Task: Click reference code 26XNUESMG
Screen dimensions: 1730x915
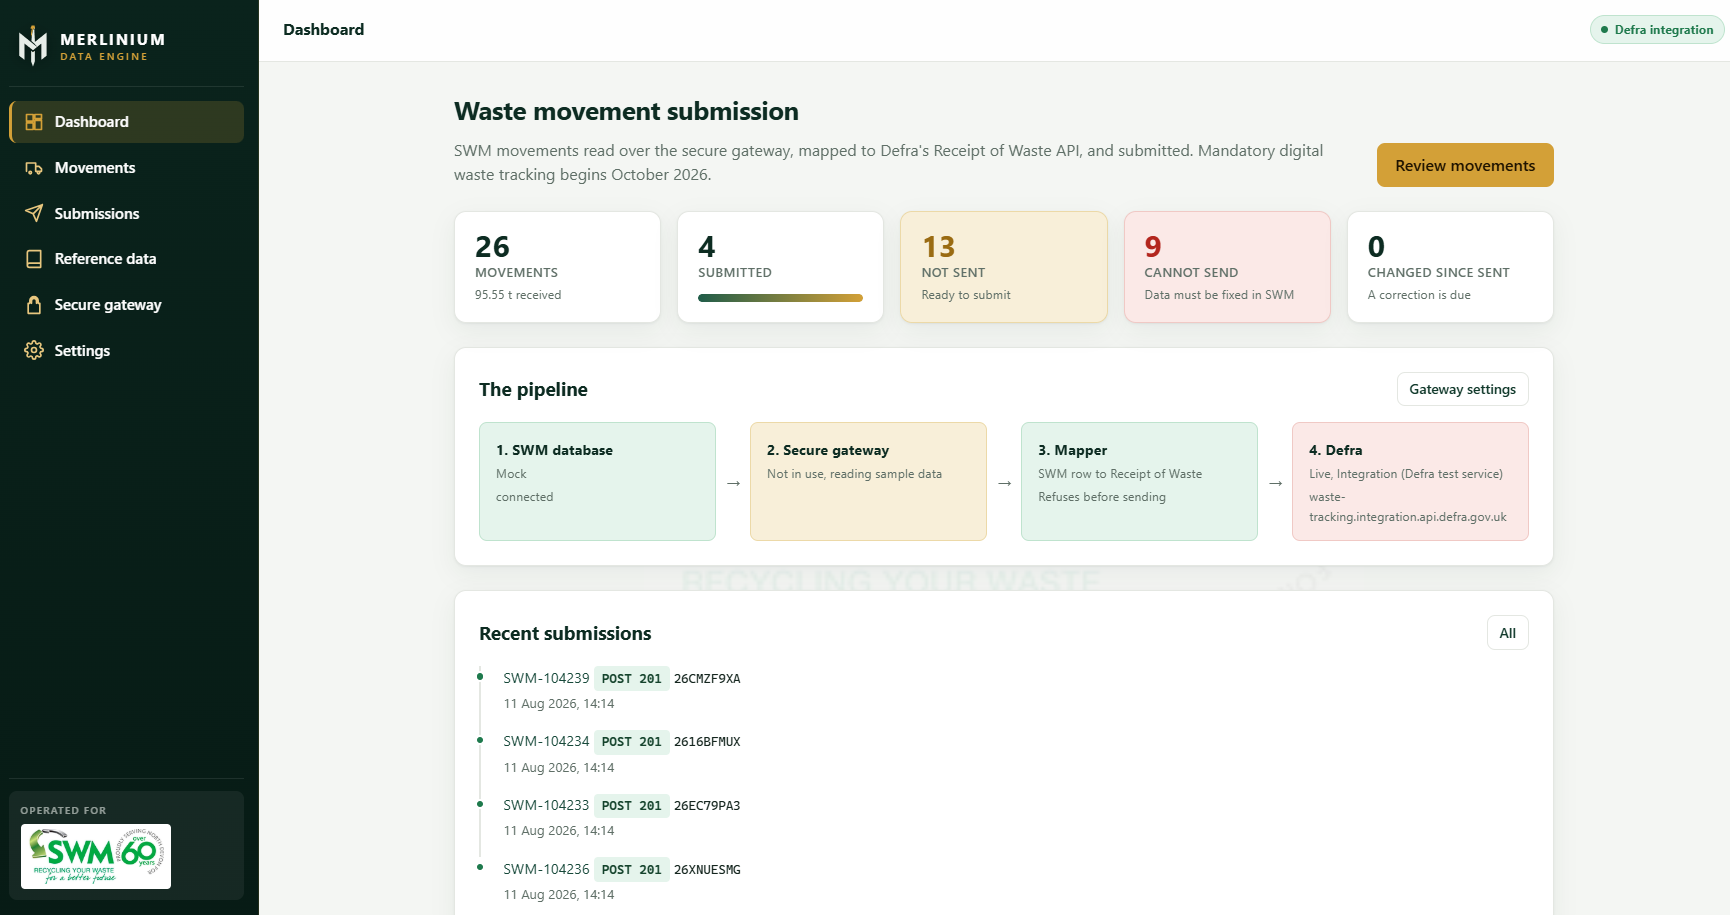Action: point(707,870)
